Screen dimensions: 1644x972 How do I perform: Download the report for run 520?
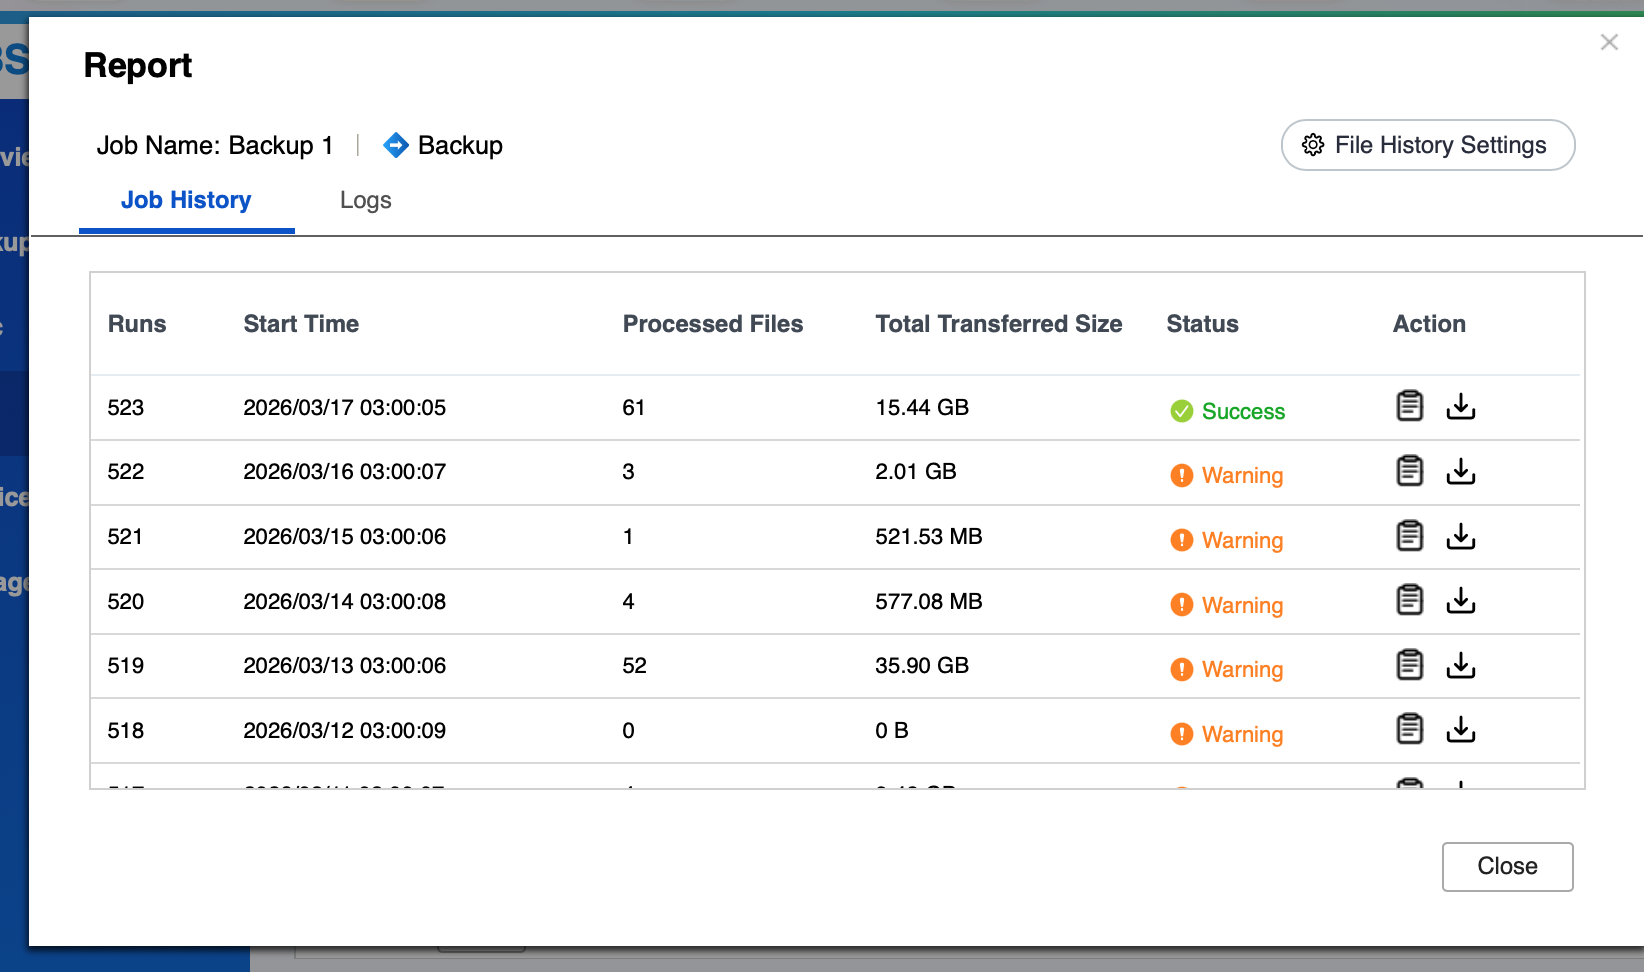1460,601
